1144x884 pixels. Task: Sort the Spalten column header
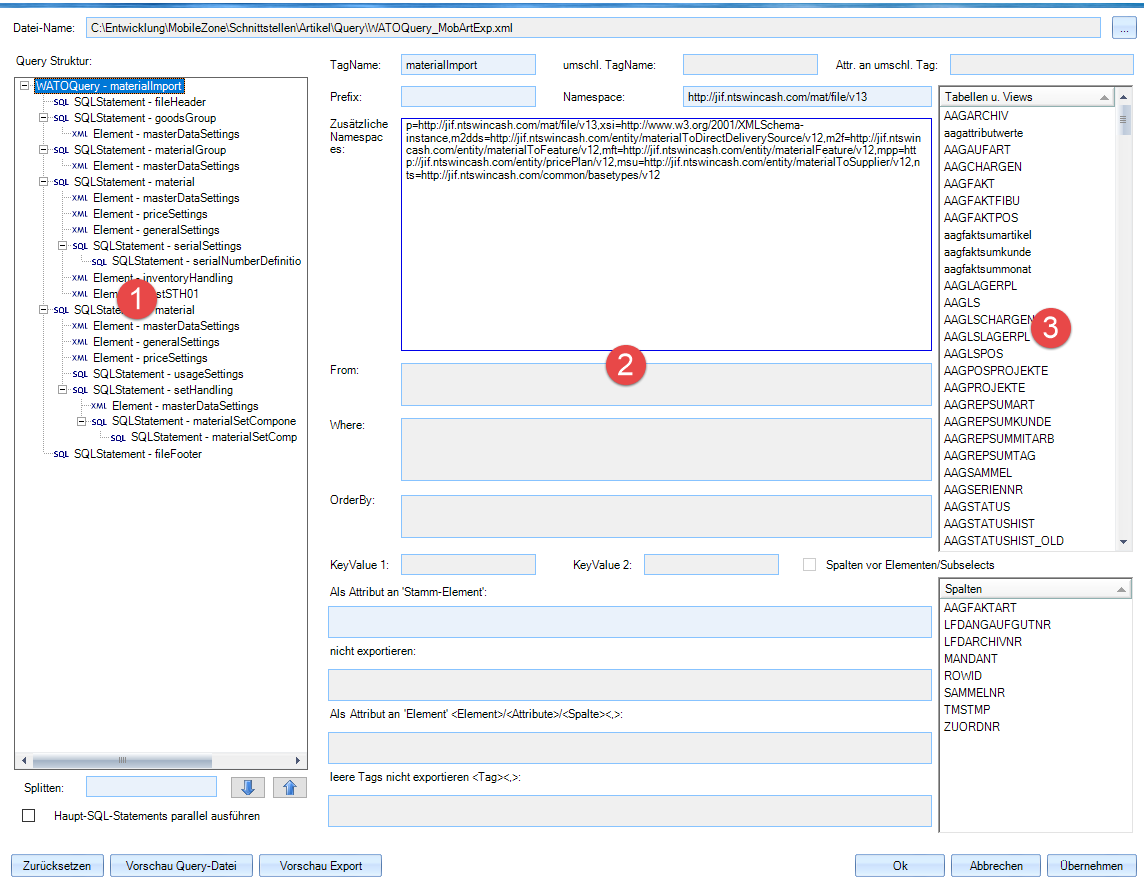click(x=1035, y=589)
